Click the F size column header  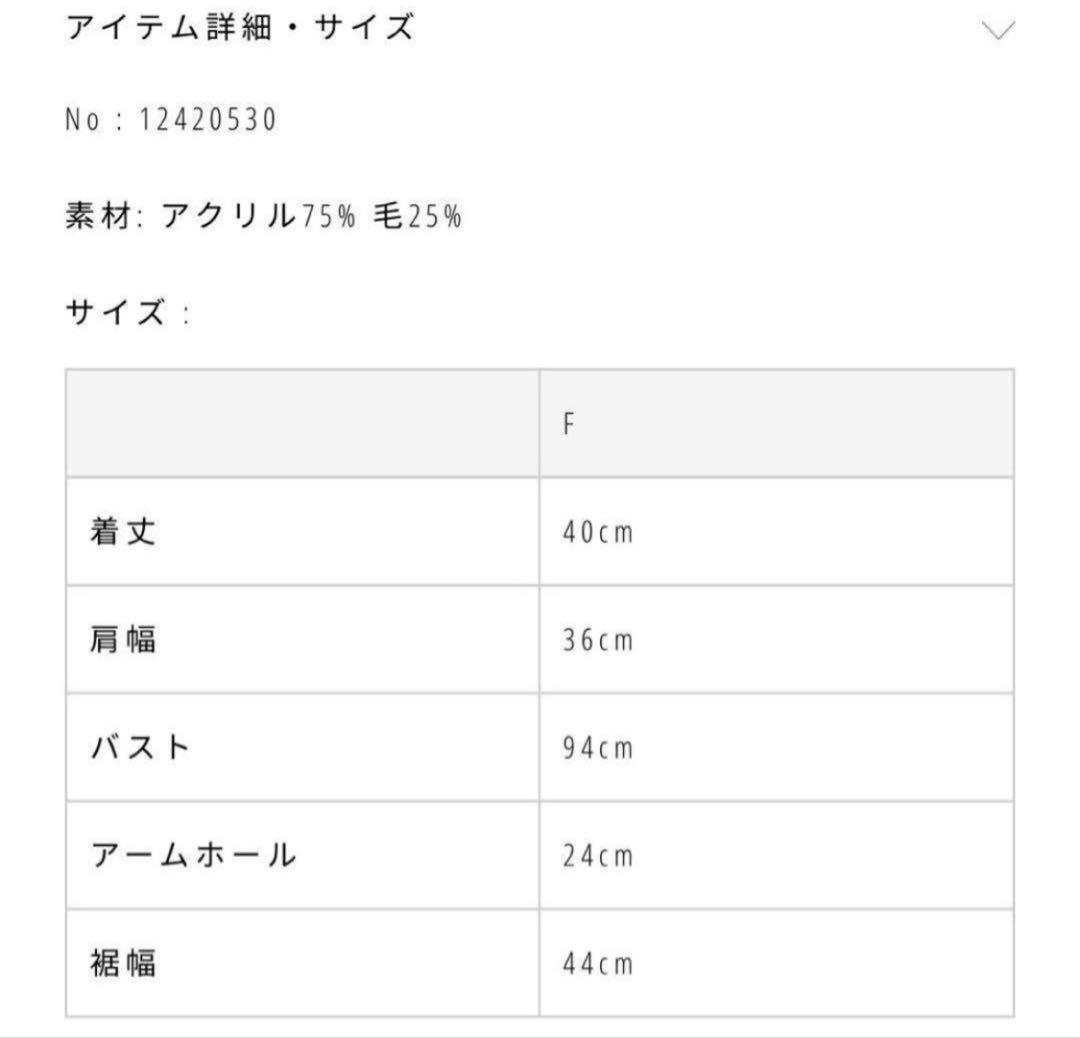coord(568,424)
